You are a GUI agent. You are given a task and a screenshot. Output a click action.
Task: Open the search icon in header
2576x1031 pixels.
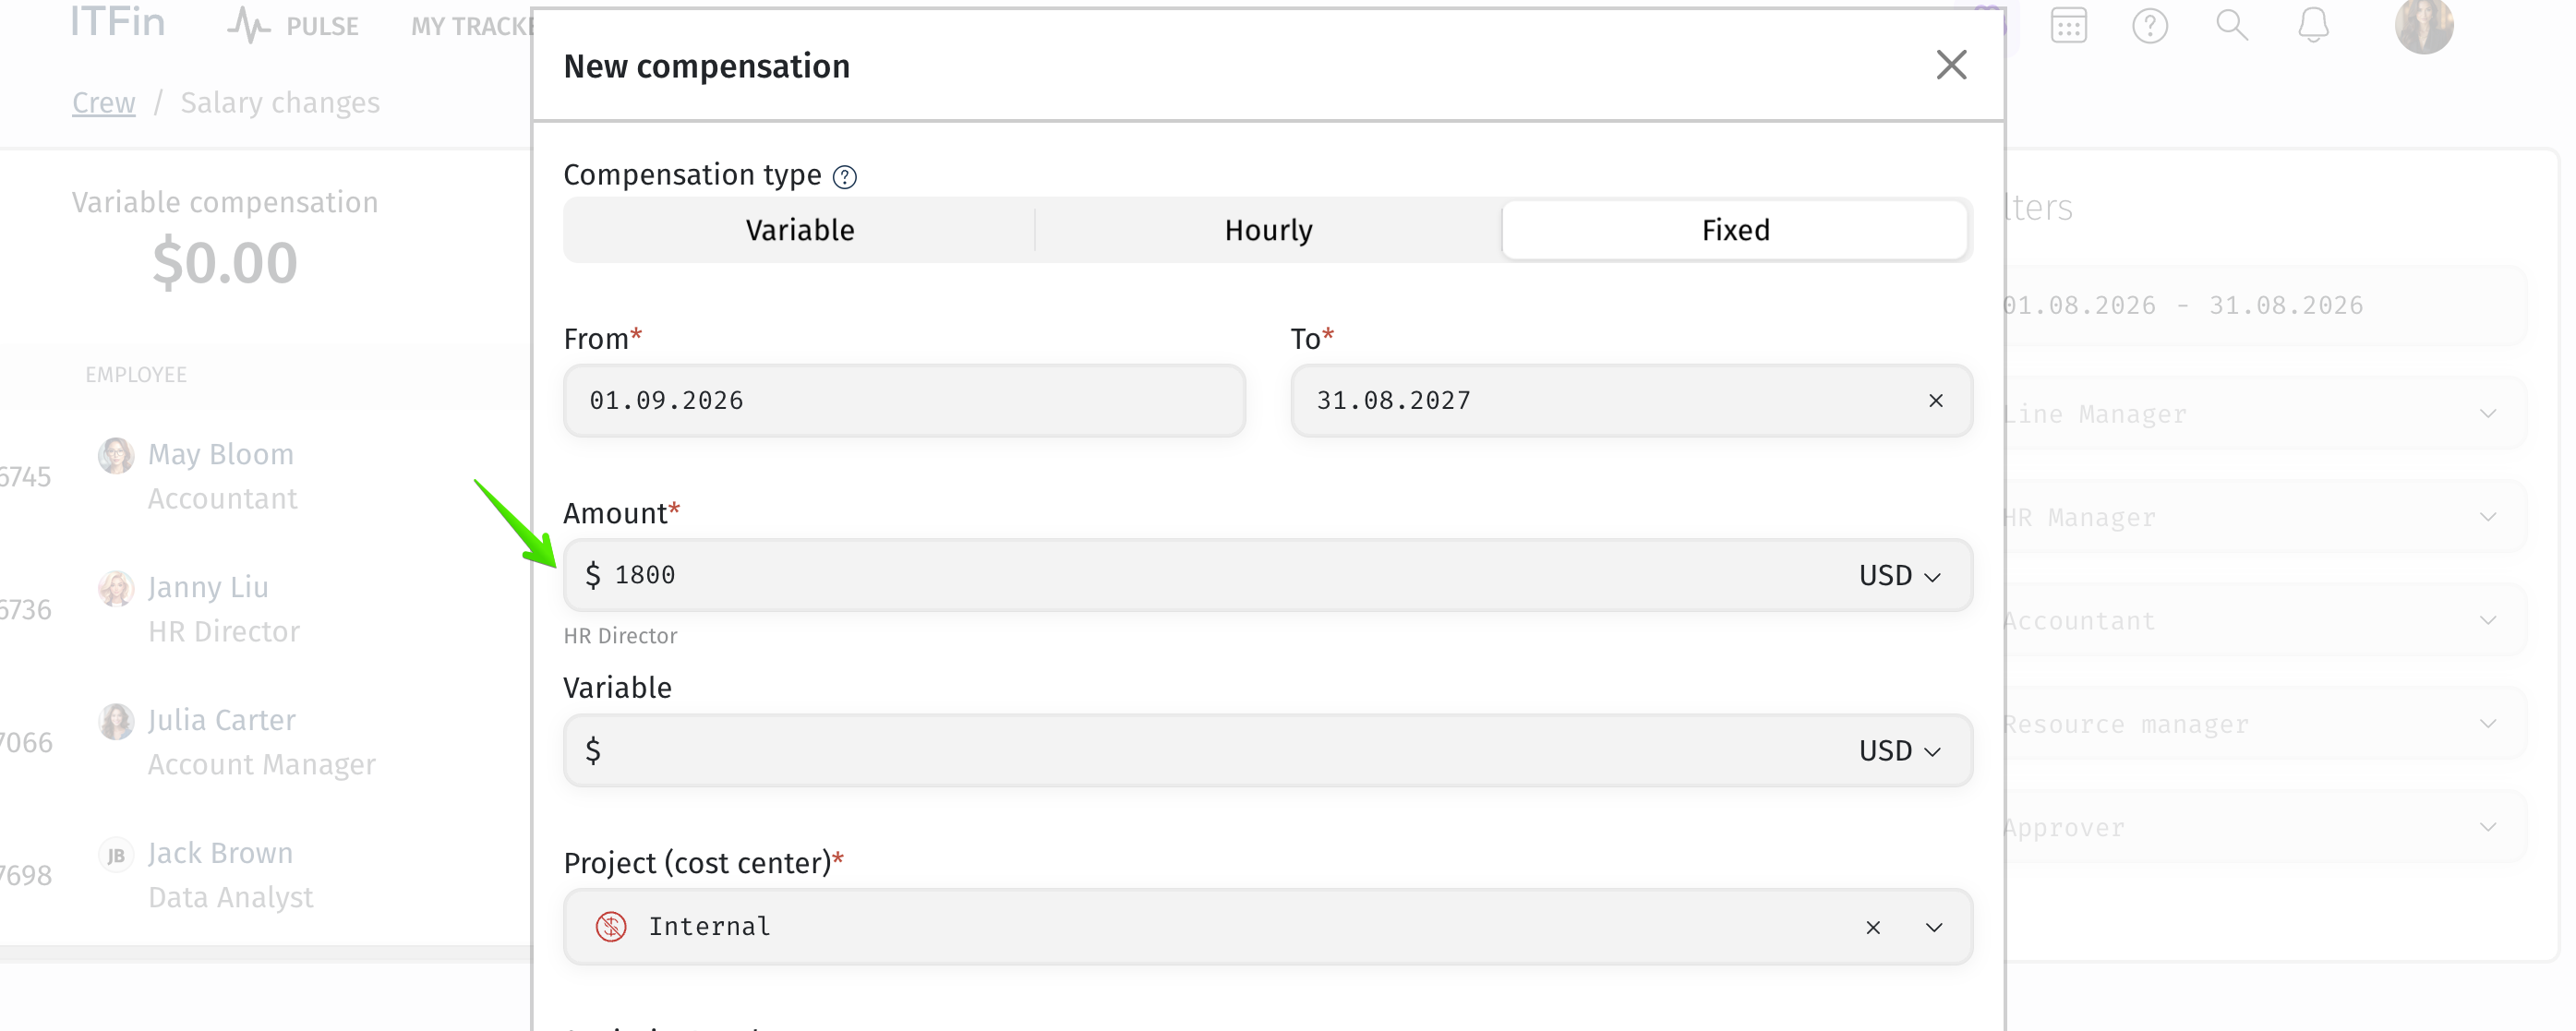(x=2231, y=25)
